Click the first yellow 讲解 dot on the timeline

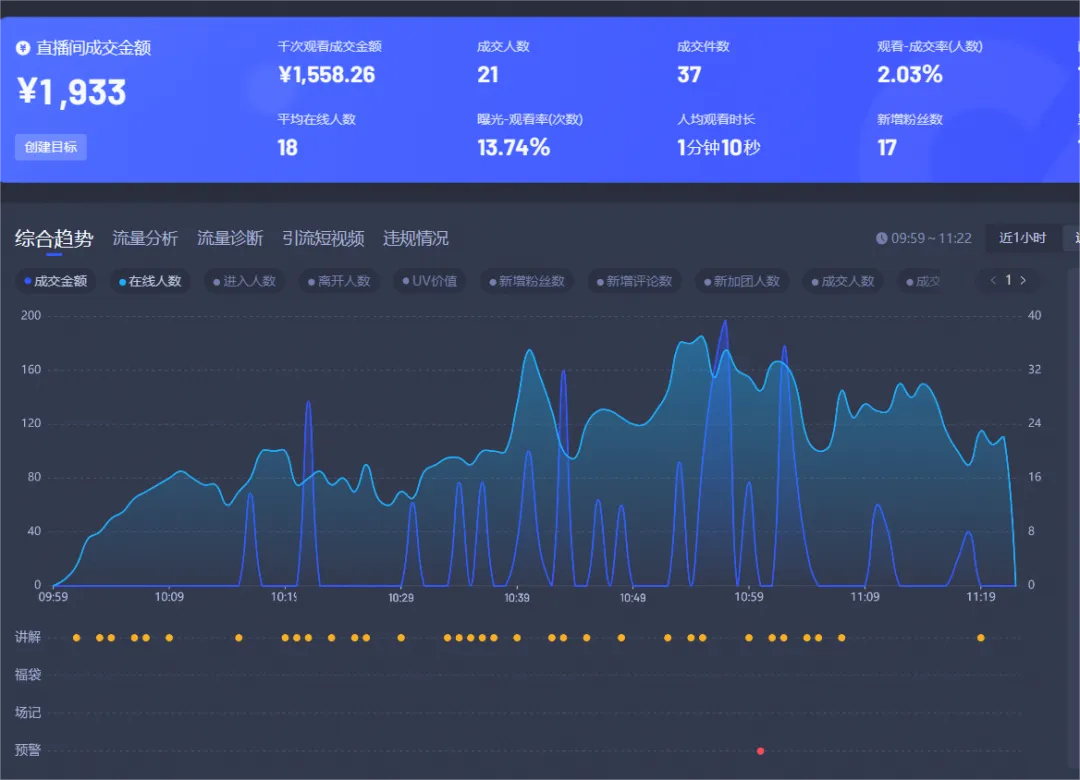(x=76, y=637)
